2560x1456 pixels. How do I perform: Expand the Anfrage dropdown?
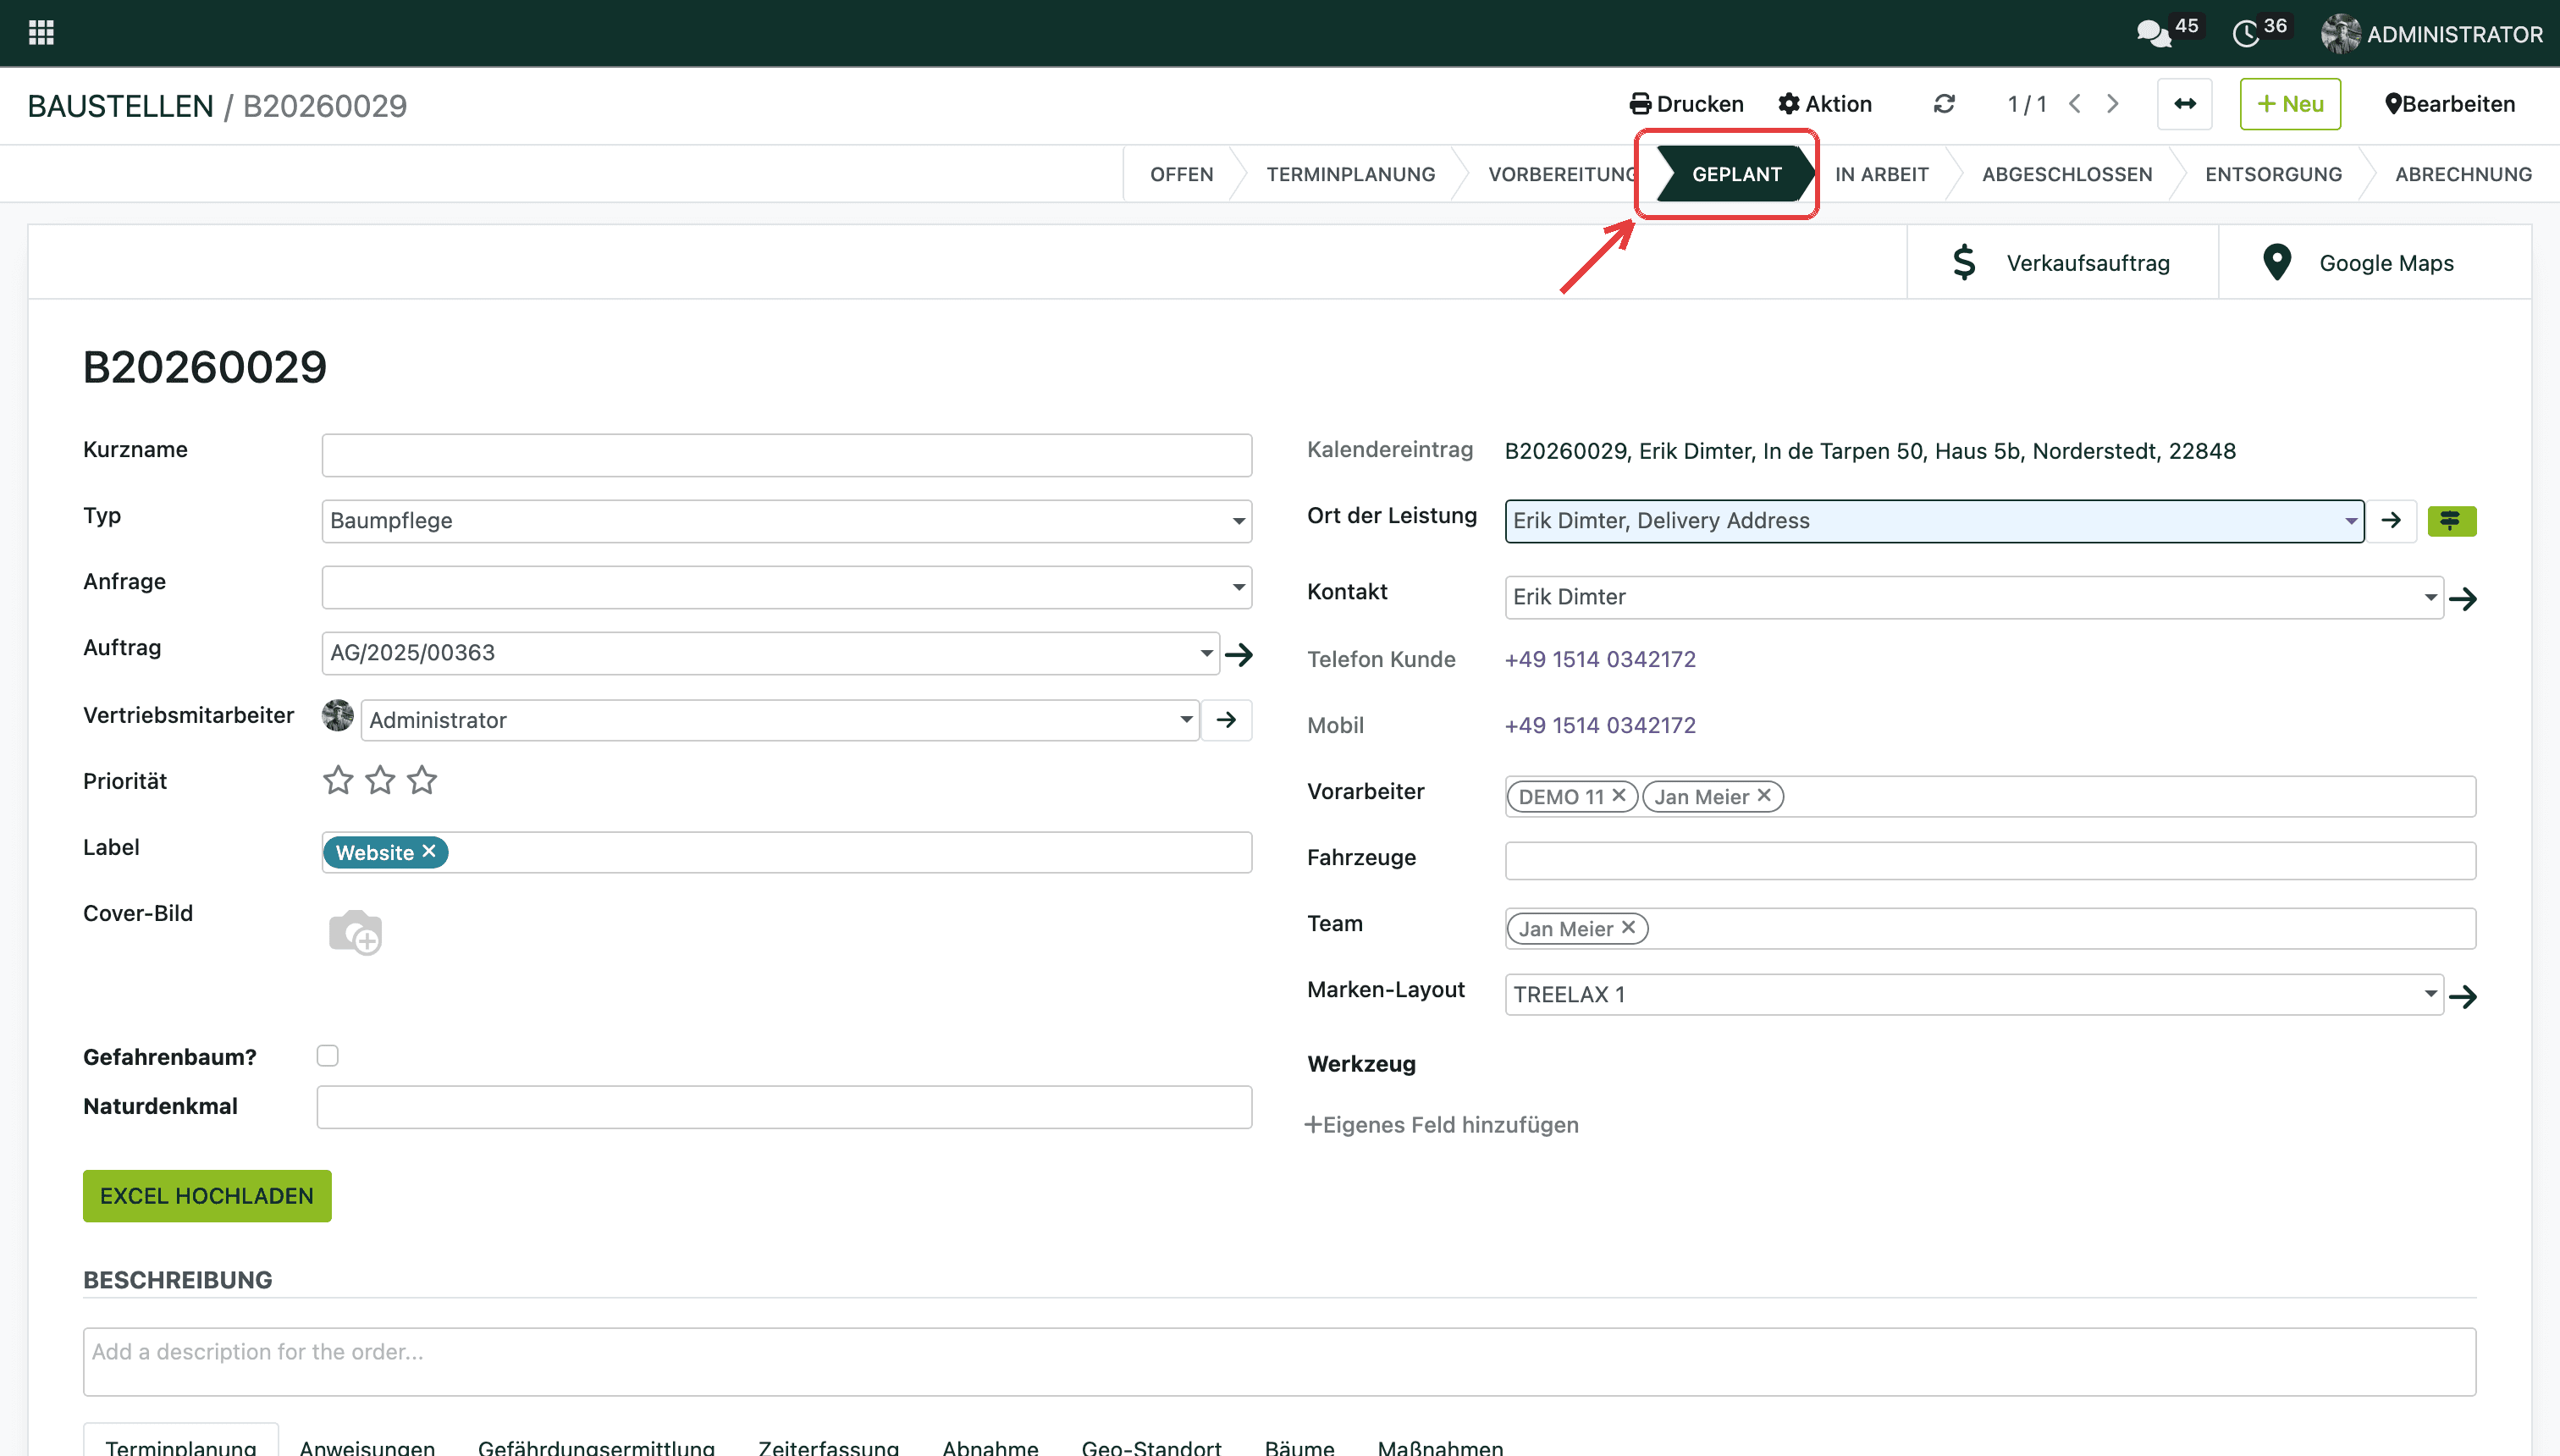(x=1238, y=587)
